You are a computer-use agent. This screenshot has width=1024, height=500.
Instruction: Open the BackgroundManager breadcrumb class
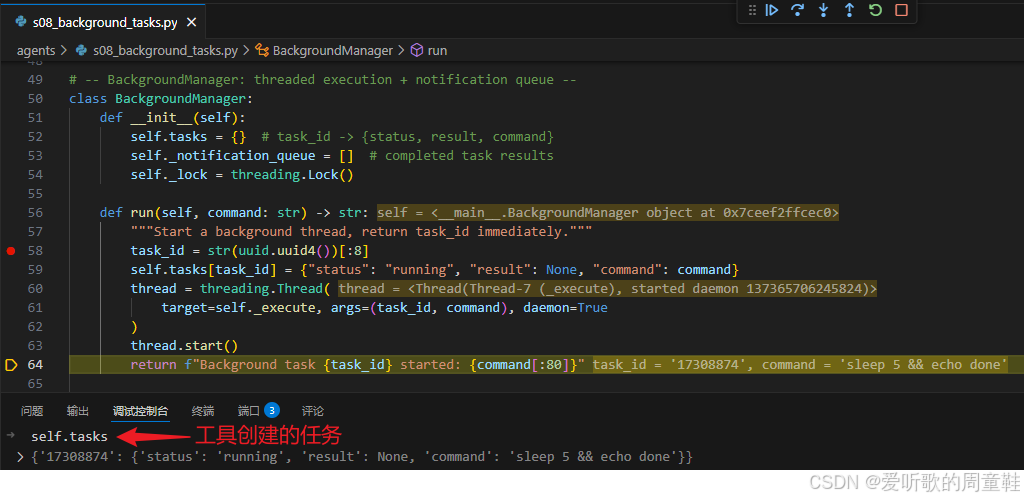(332, 50)
